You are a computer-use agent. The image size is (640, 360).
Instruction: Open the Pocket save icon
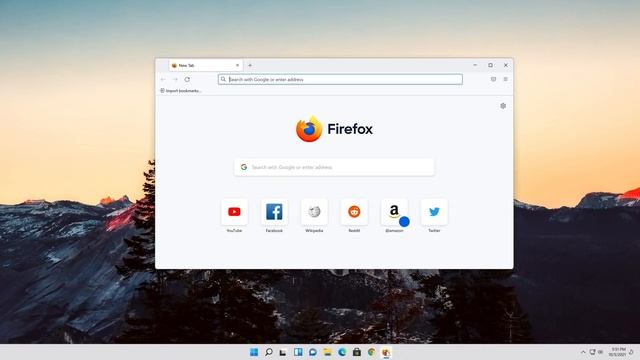493,79
